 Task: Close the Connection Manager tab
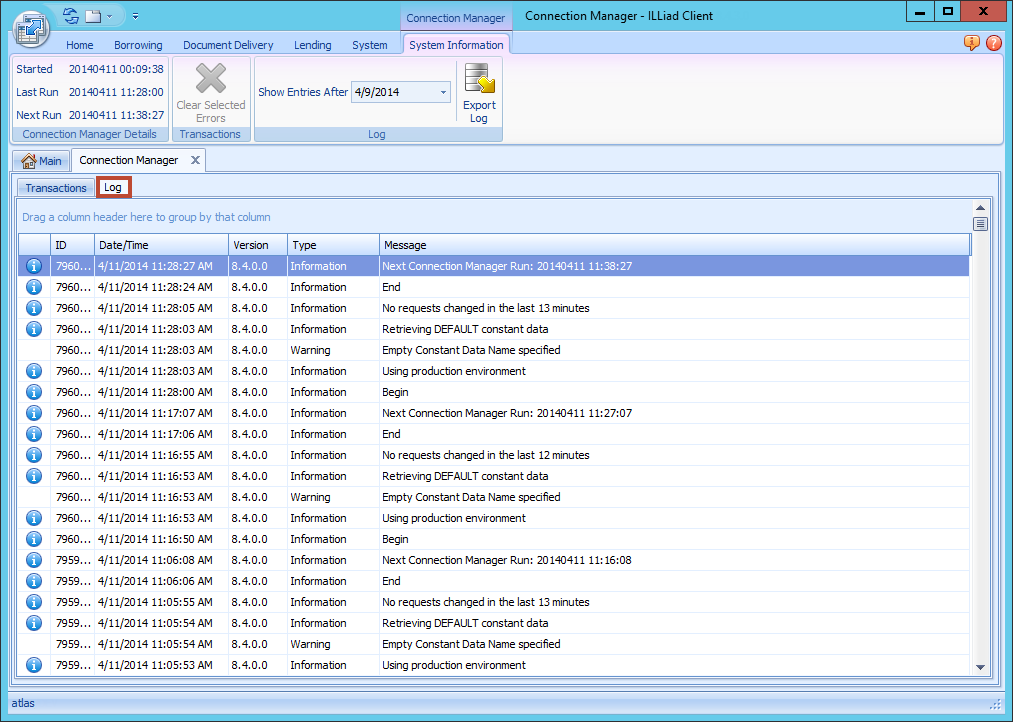coord(196,159)
